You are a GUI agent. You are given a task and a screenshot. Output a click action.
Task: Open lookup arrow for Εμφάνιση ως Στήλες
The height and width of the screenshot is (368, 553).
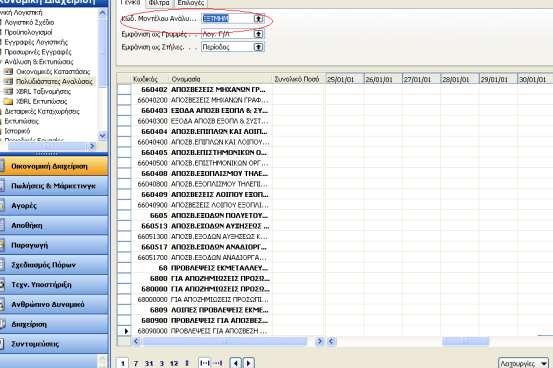coord(259,47)
